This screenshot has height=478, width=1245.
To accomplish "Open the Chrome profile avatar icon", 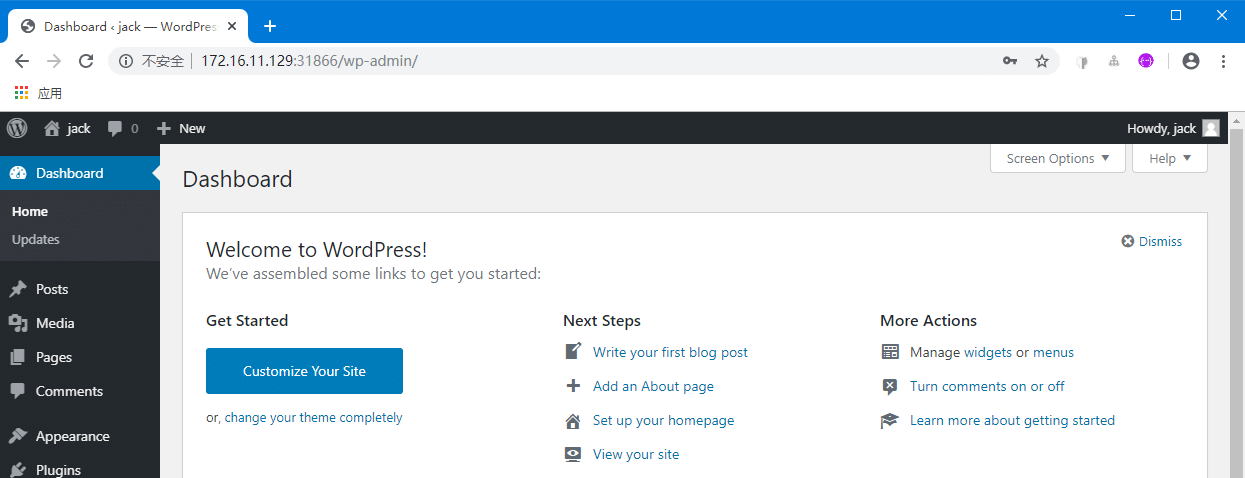I will point(1190,61).
